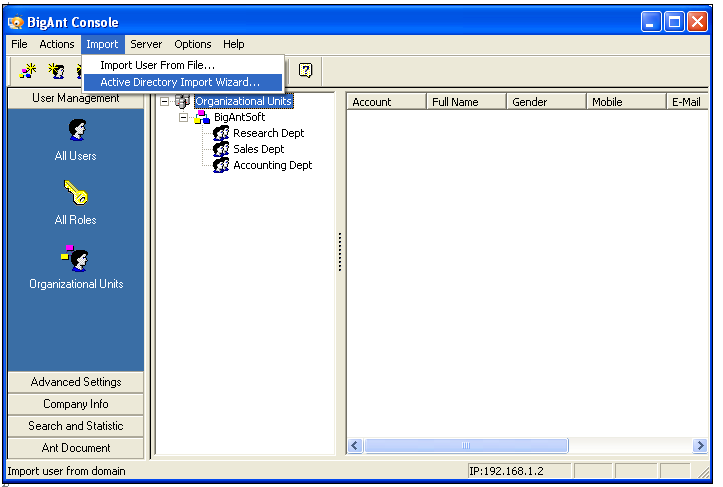Open the Ant Document panel
Screen dimensions: 723x487
point(76,448)
